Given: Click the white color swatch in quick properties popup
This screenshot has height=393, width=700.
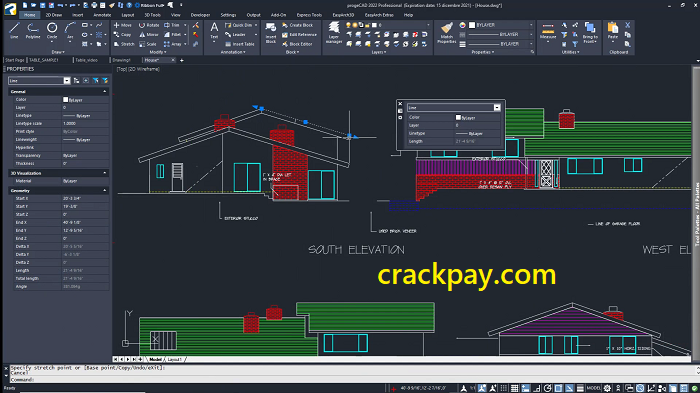Looking at the screenshot, I should (x=458, y=117).
